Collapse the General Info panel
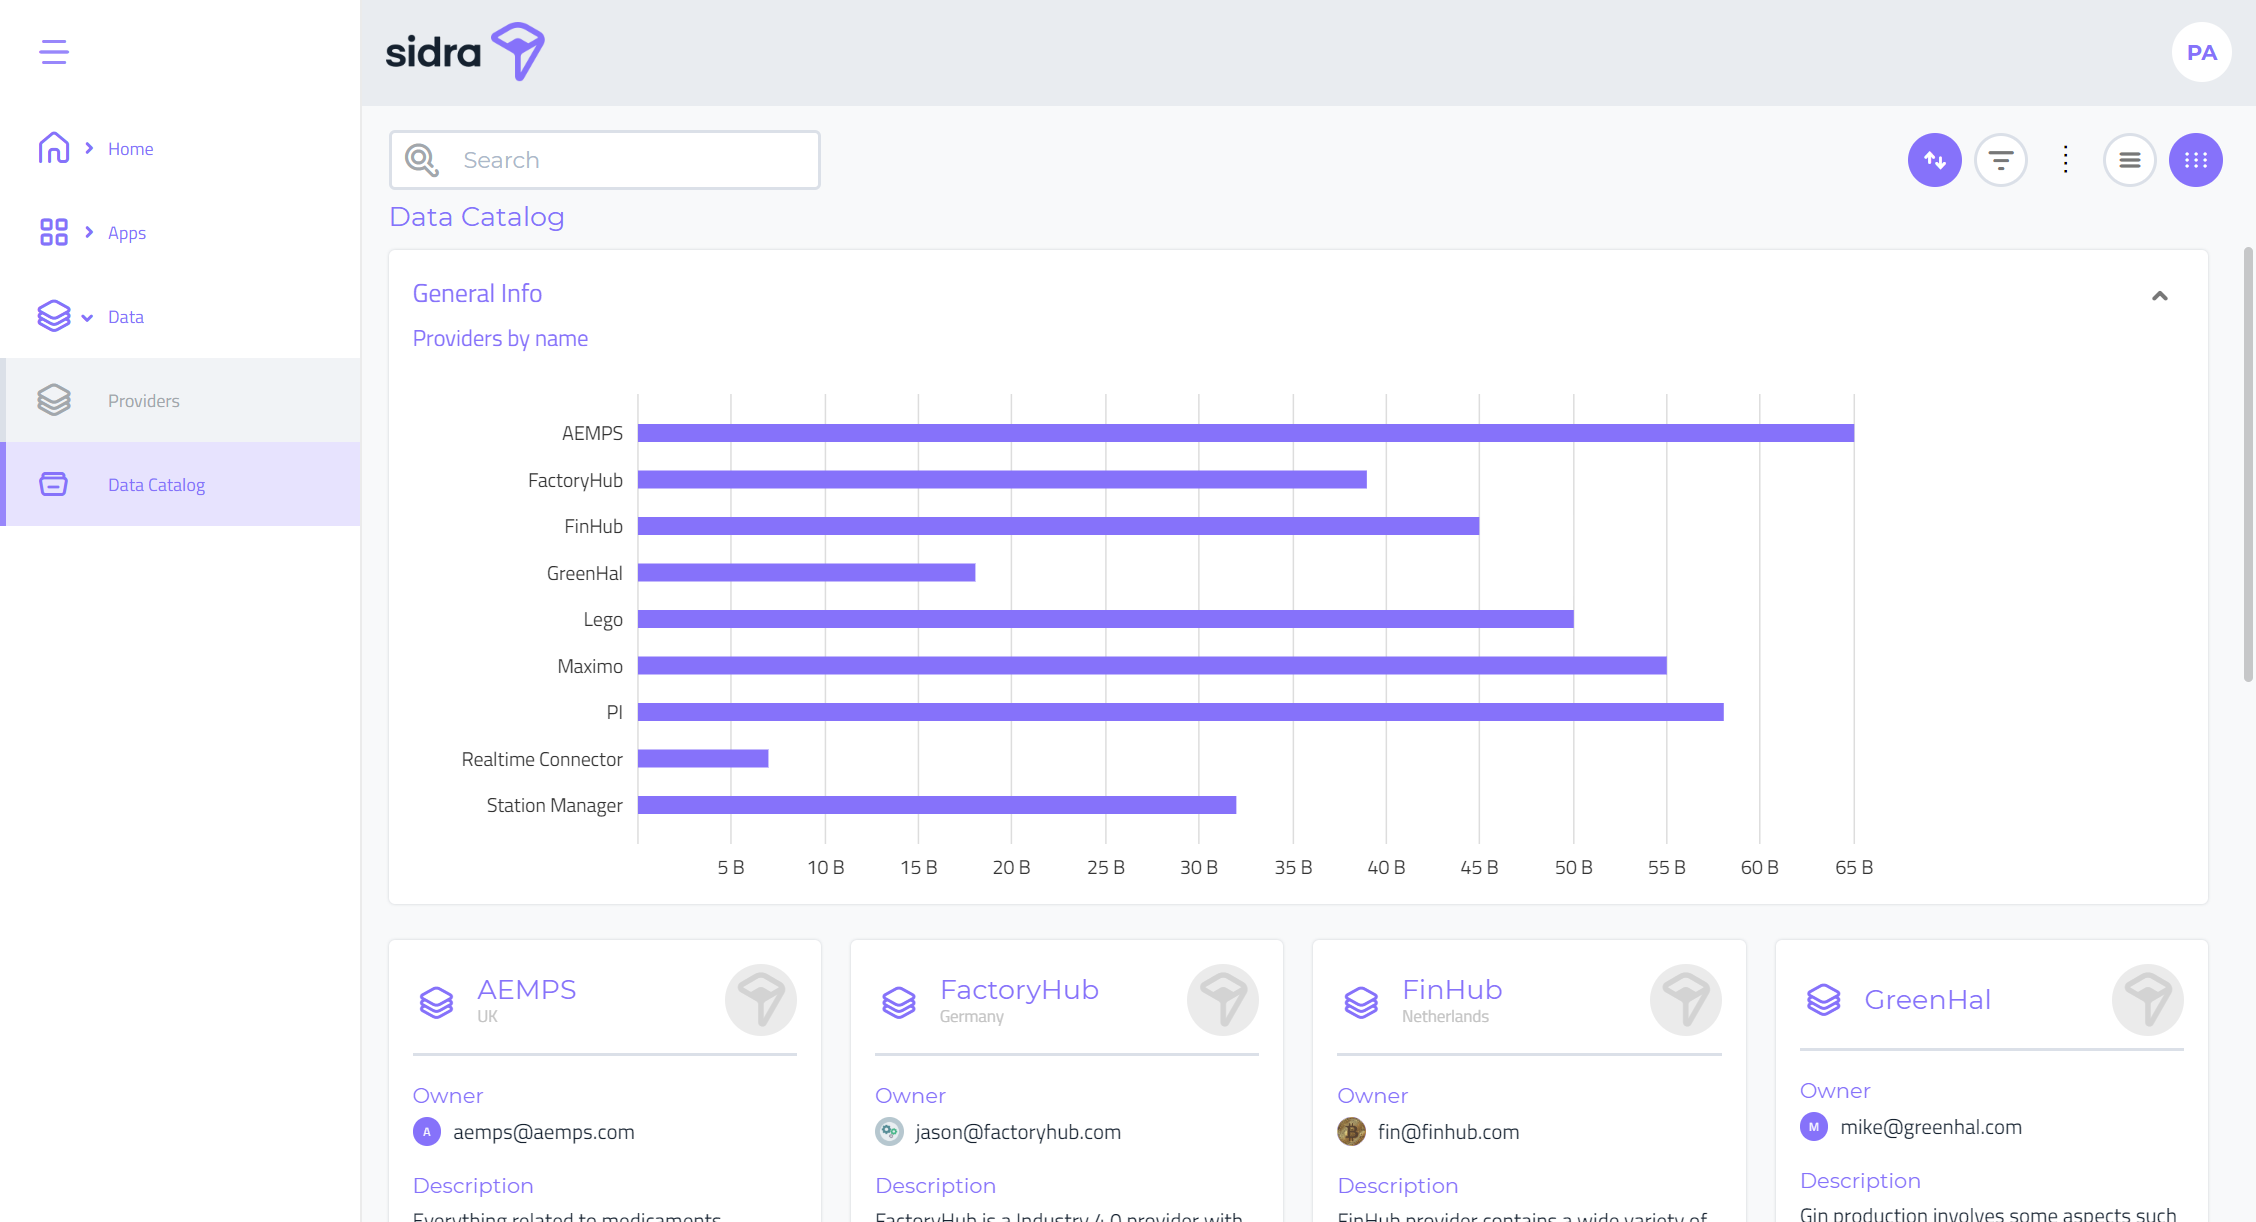This screenshot has height=1222, width=2256. 2160,296
